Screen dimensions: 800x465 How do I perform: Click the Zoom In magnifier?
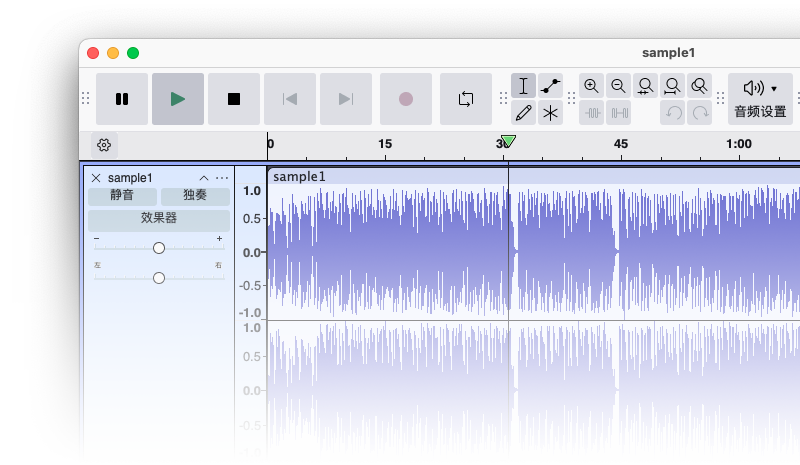point(592,86)
